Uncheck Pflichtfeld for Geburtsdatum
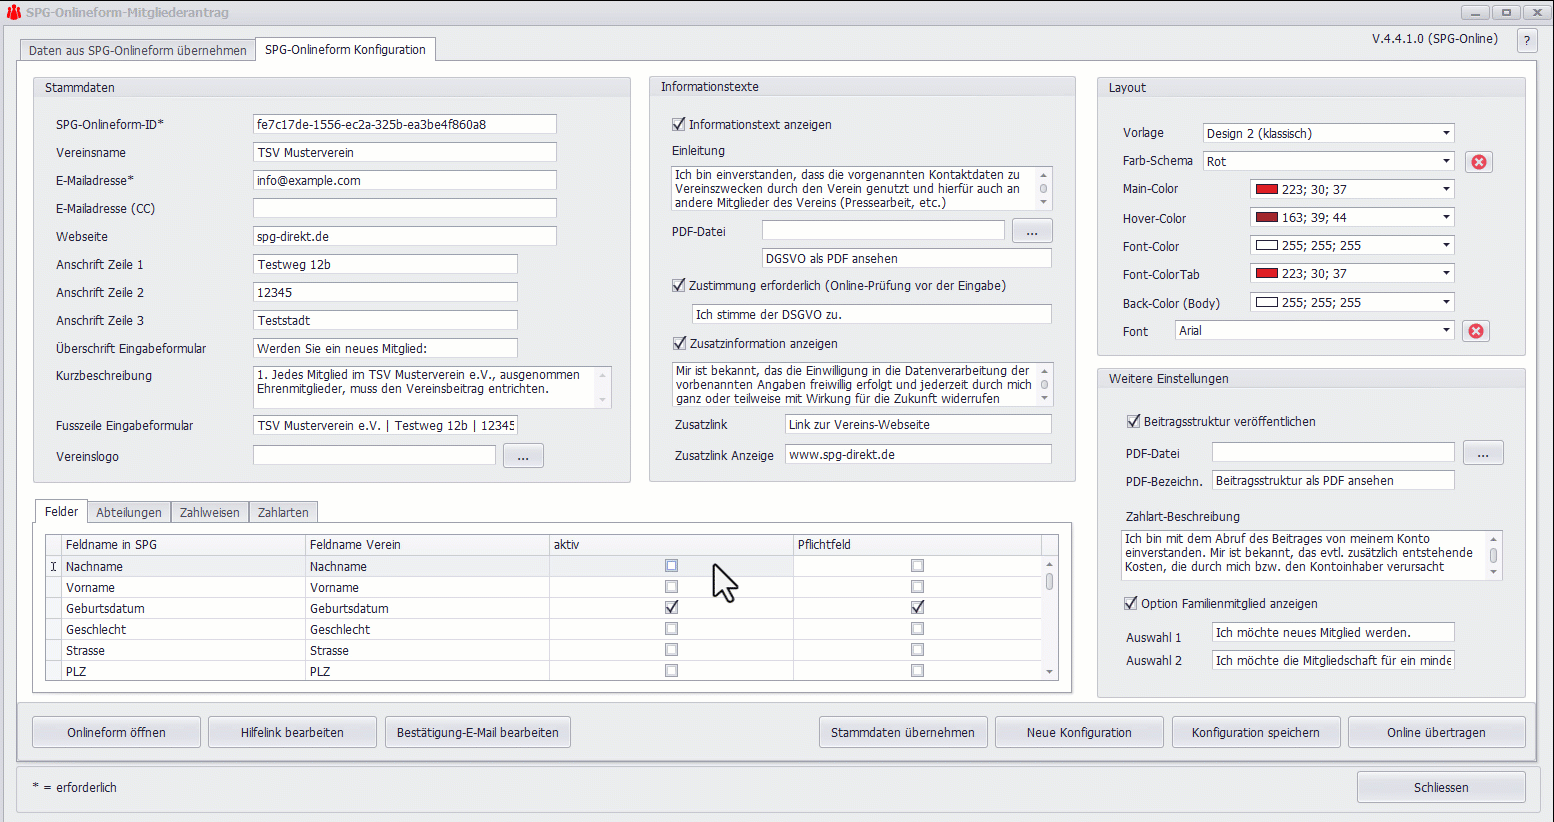Viewport: 1554px width, 822px height. click(x=917, y=607)
